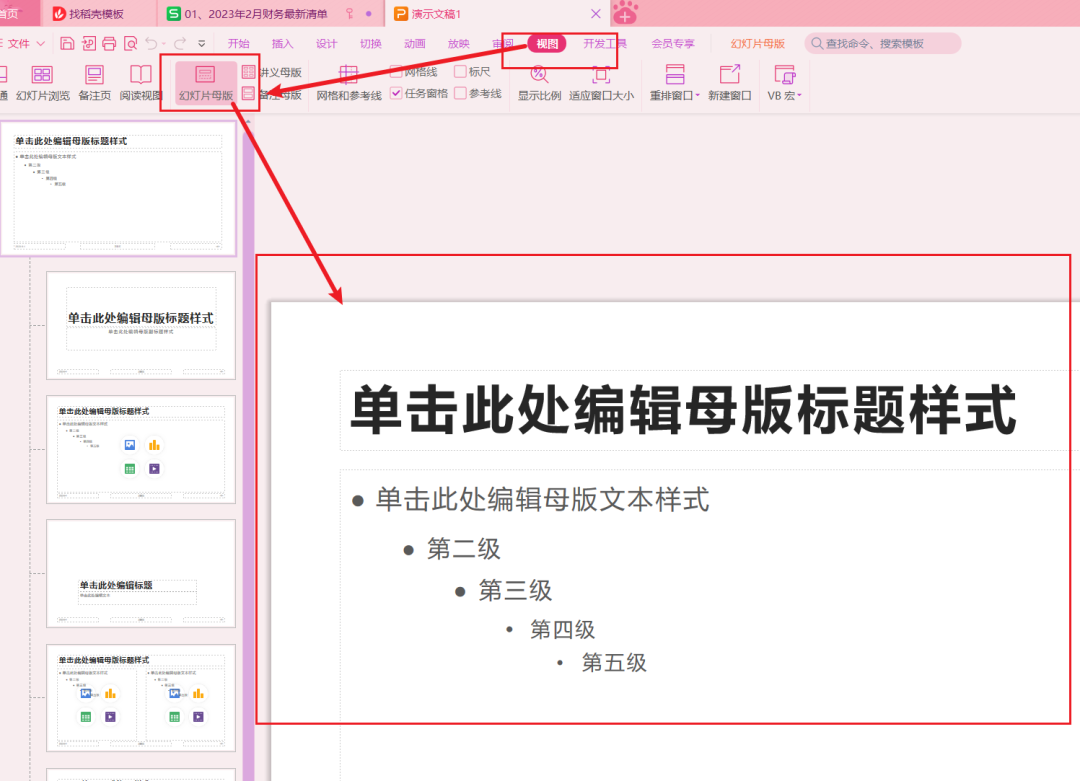Image resolution: width=1080 pixels, height=781 pixels.
Task: Open 网格和参考线 grid and guides settings
Action: pyautogui.click(x=349, y=83)
